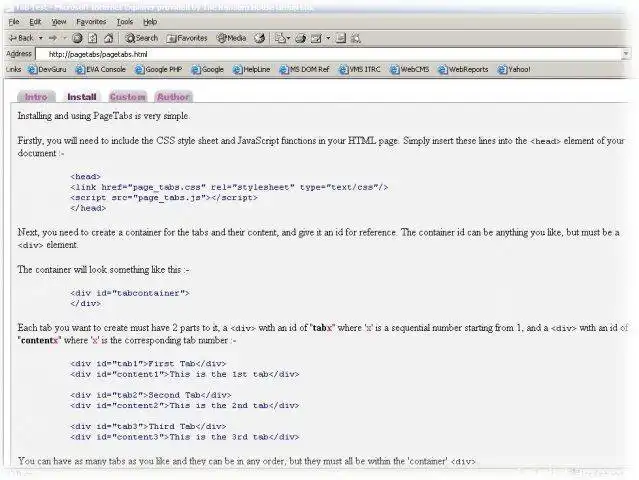Open the Help menu

(x=150, y=22)
